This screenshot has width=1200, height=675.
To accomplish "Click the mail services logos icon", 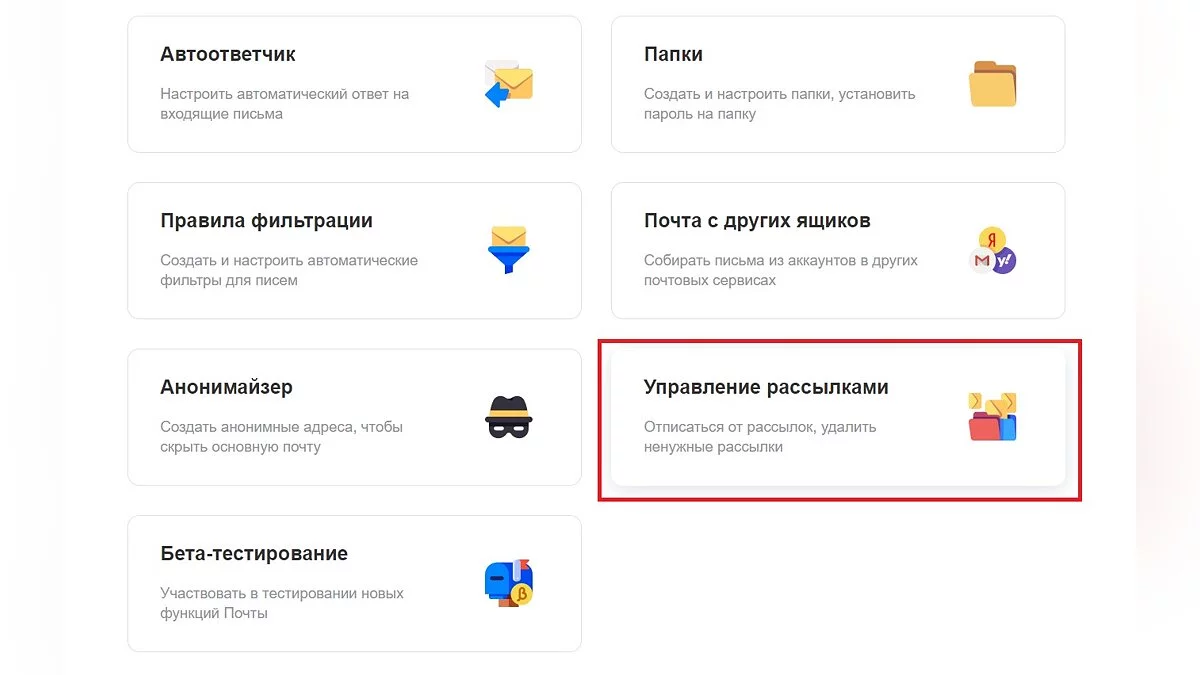I will tap(992, 250).
